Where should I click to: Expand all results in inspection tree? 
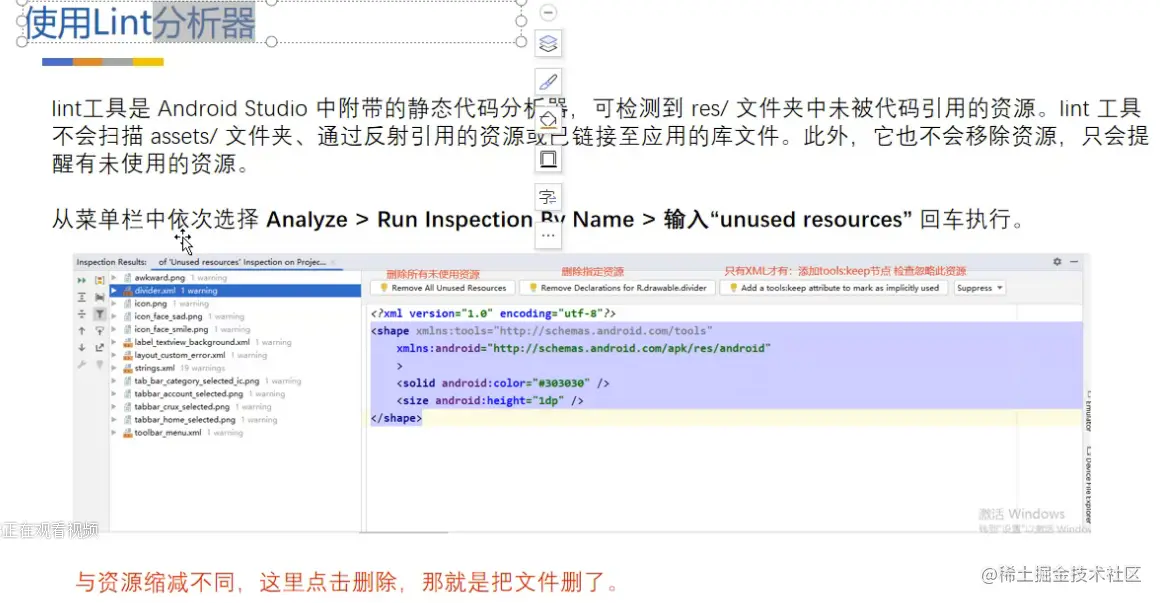click(81, 297)
